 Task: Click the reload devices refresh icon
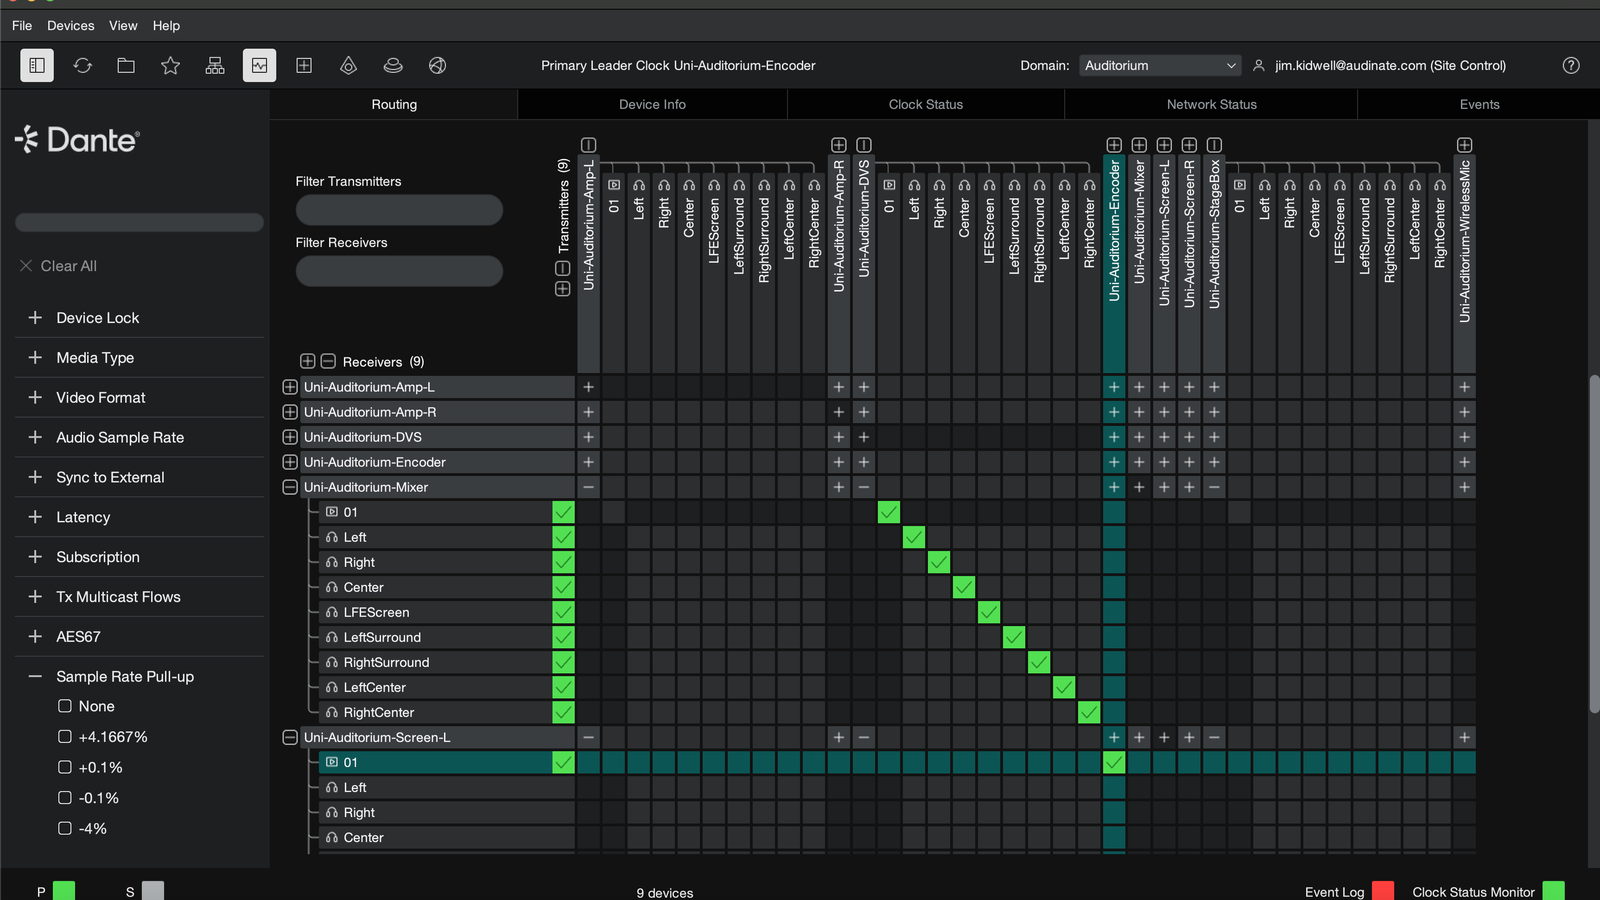click(82, 65)
